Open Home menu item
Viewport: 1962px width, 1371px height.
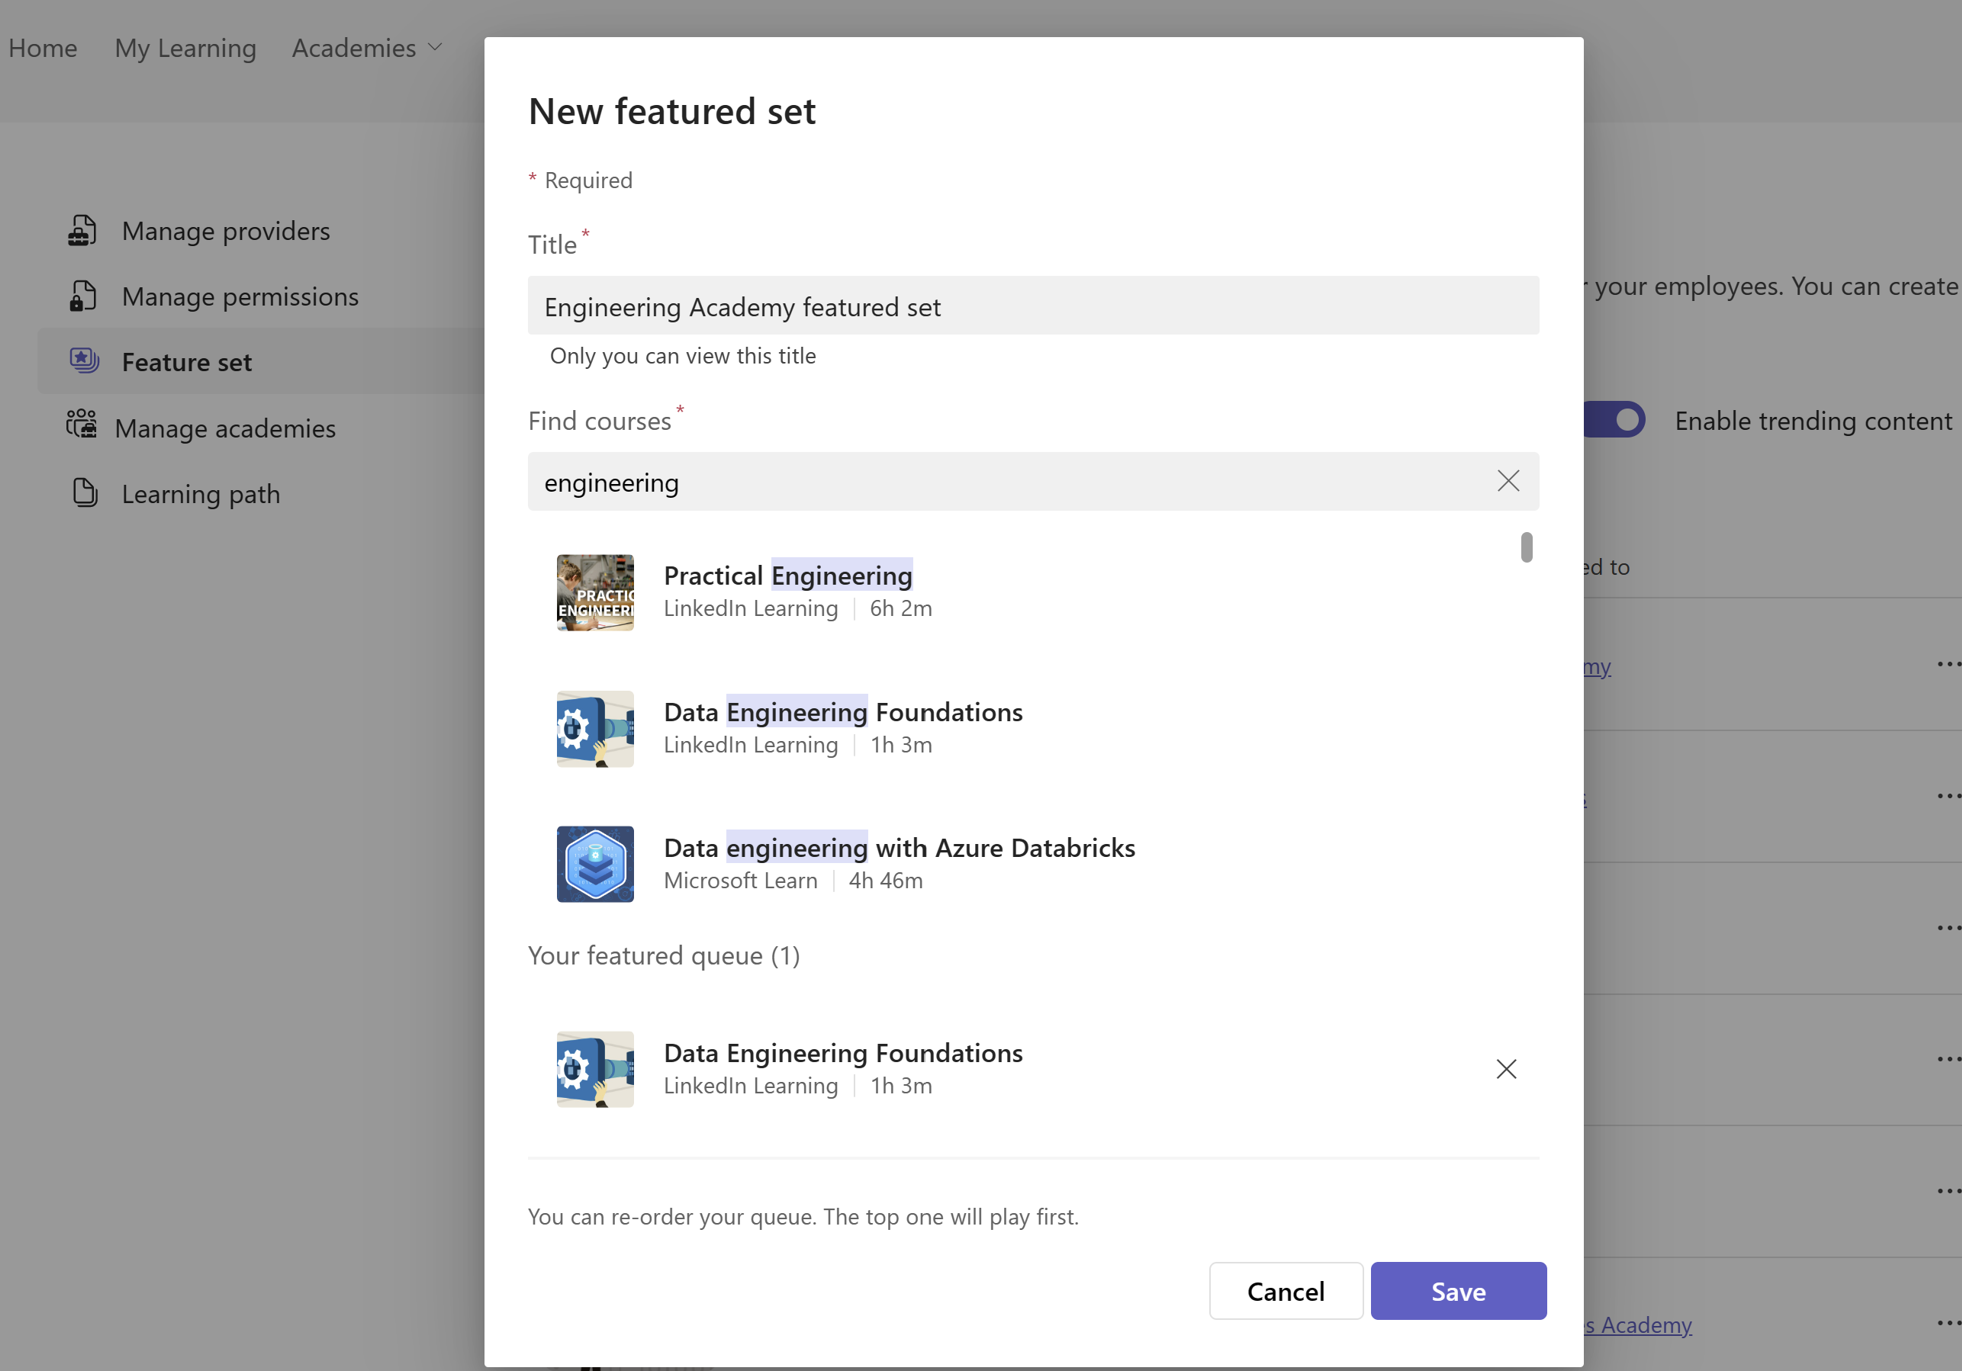click(x=42, y=46)
